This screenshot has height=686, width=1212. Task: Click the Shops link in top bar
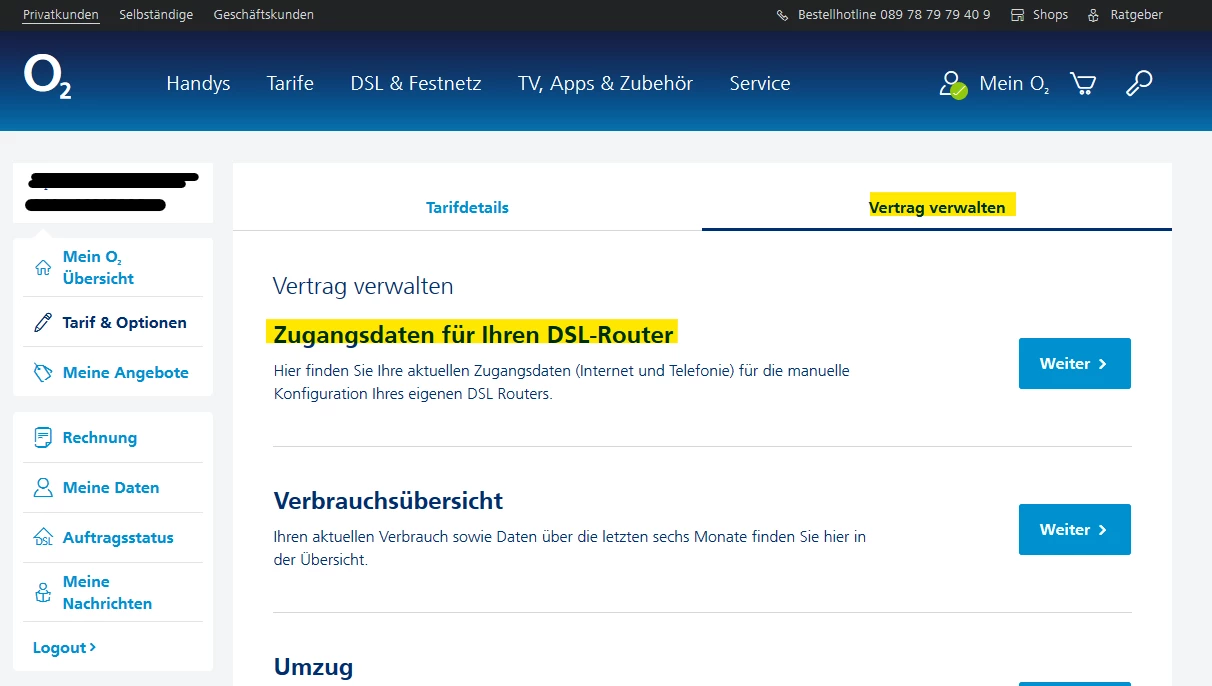(1050, 15)
